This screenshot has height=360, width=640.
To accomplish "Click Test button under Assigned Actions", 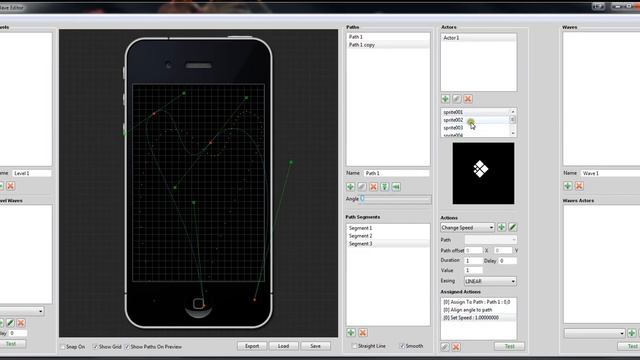I will 509,347.
